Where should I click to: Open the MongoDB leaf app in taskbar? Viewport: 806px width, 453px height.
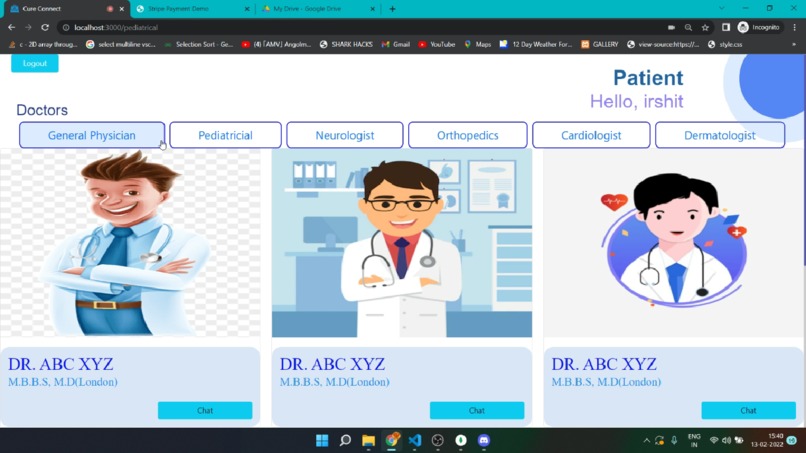[461, 441]
